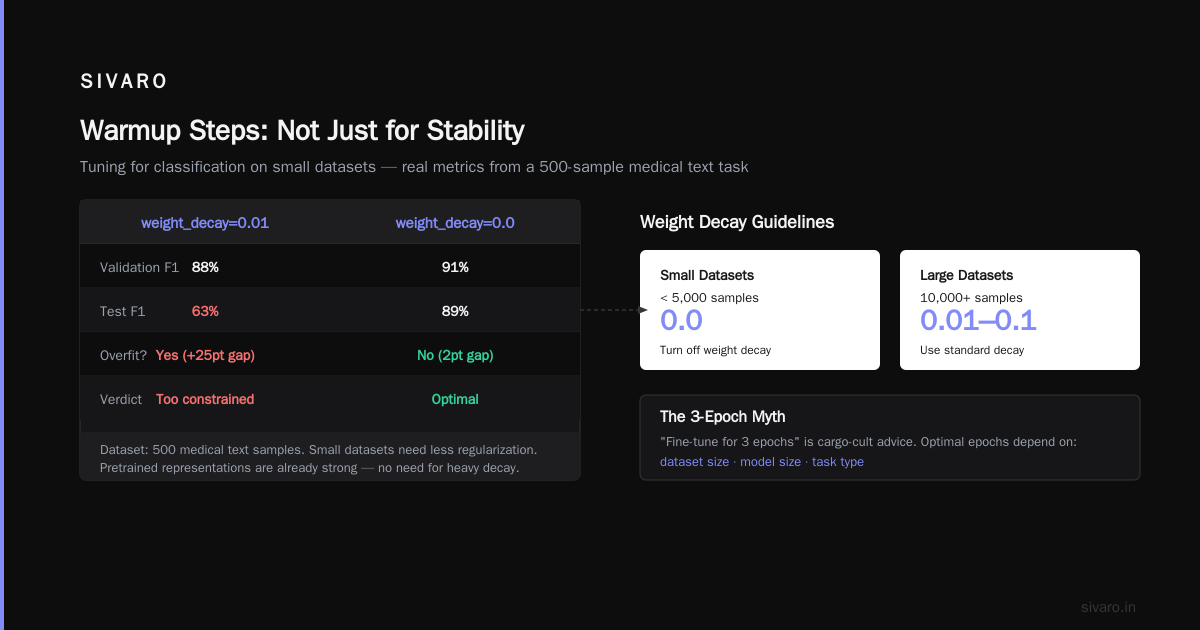Screen dimensions: 1200x630
Task: Click 'Use standard decay' caption
Action: coord(972,350)
